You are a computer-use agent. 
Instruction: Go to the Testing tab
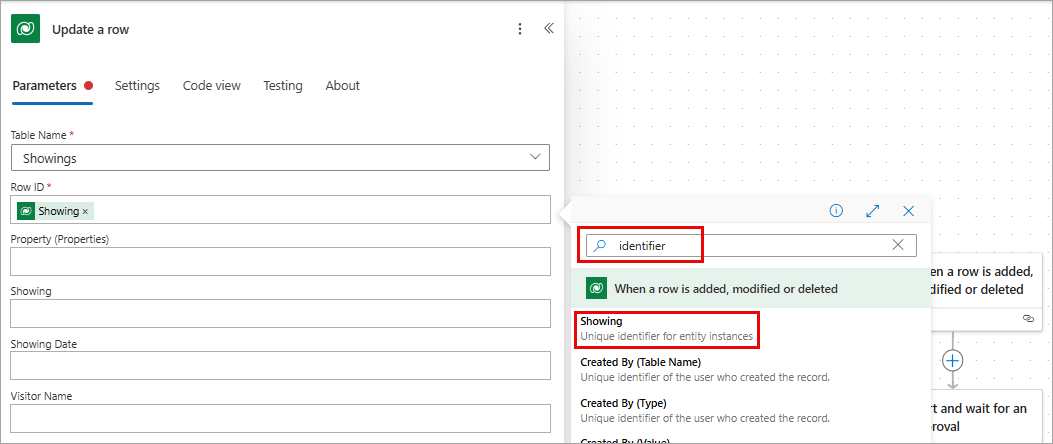coord(283,86)
